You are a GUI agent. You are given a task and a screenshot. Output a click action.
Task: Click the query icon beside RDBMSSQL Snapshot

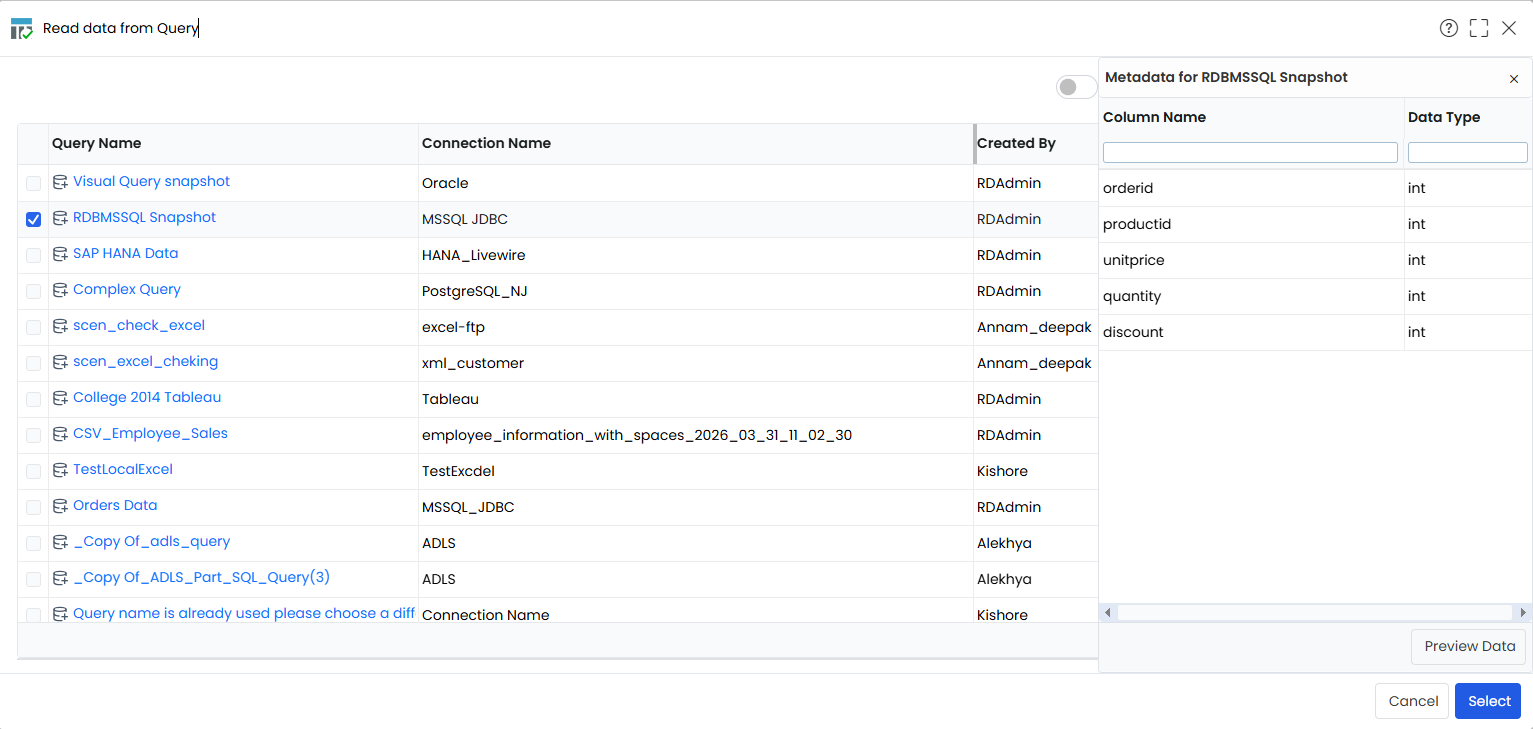click(60, 218)
